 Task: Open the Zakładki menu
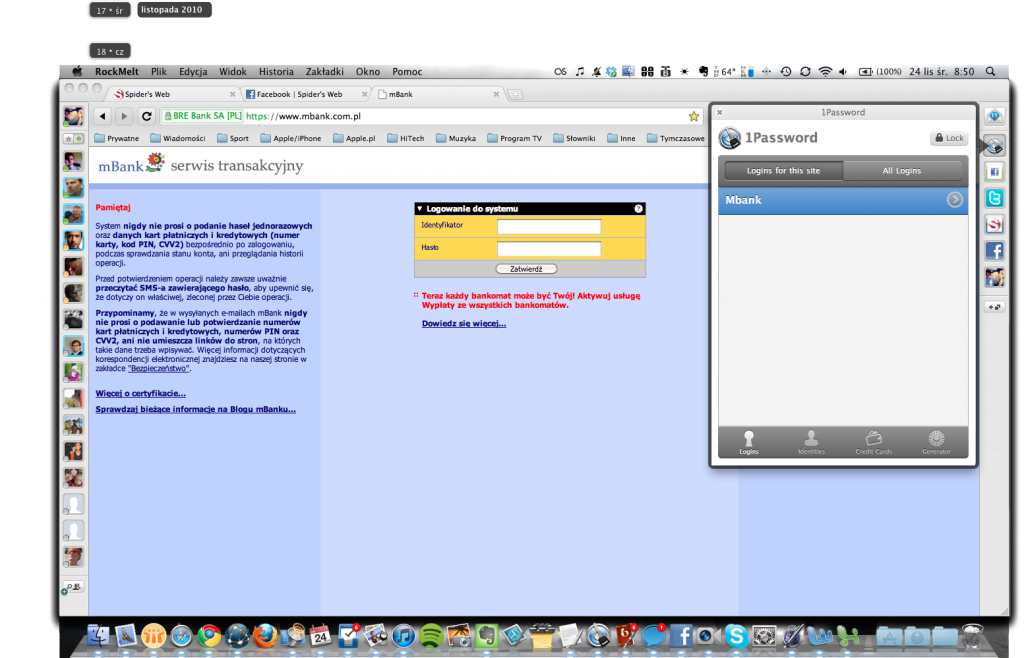(325, 72)
